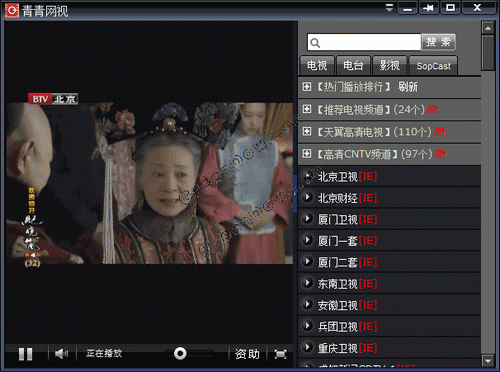The height and width of the screenshot is (372, 500).
Task: Focus the channel search input field
Action: pyautogui.click(x=364, y=42)
